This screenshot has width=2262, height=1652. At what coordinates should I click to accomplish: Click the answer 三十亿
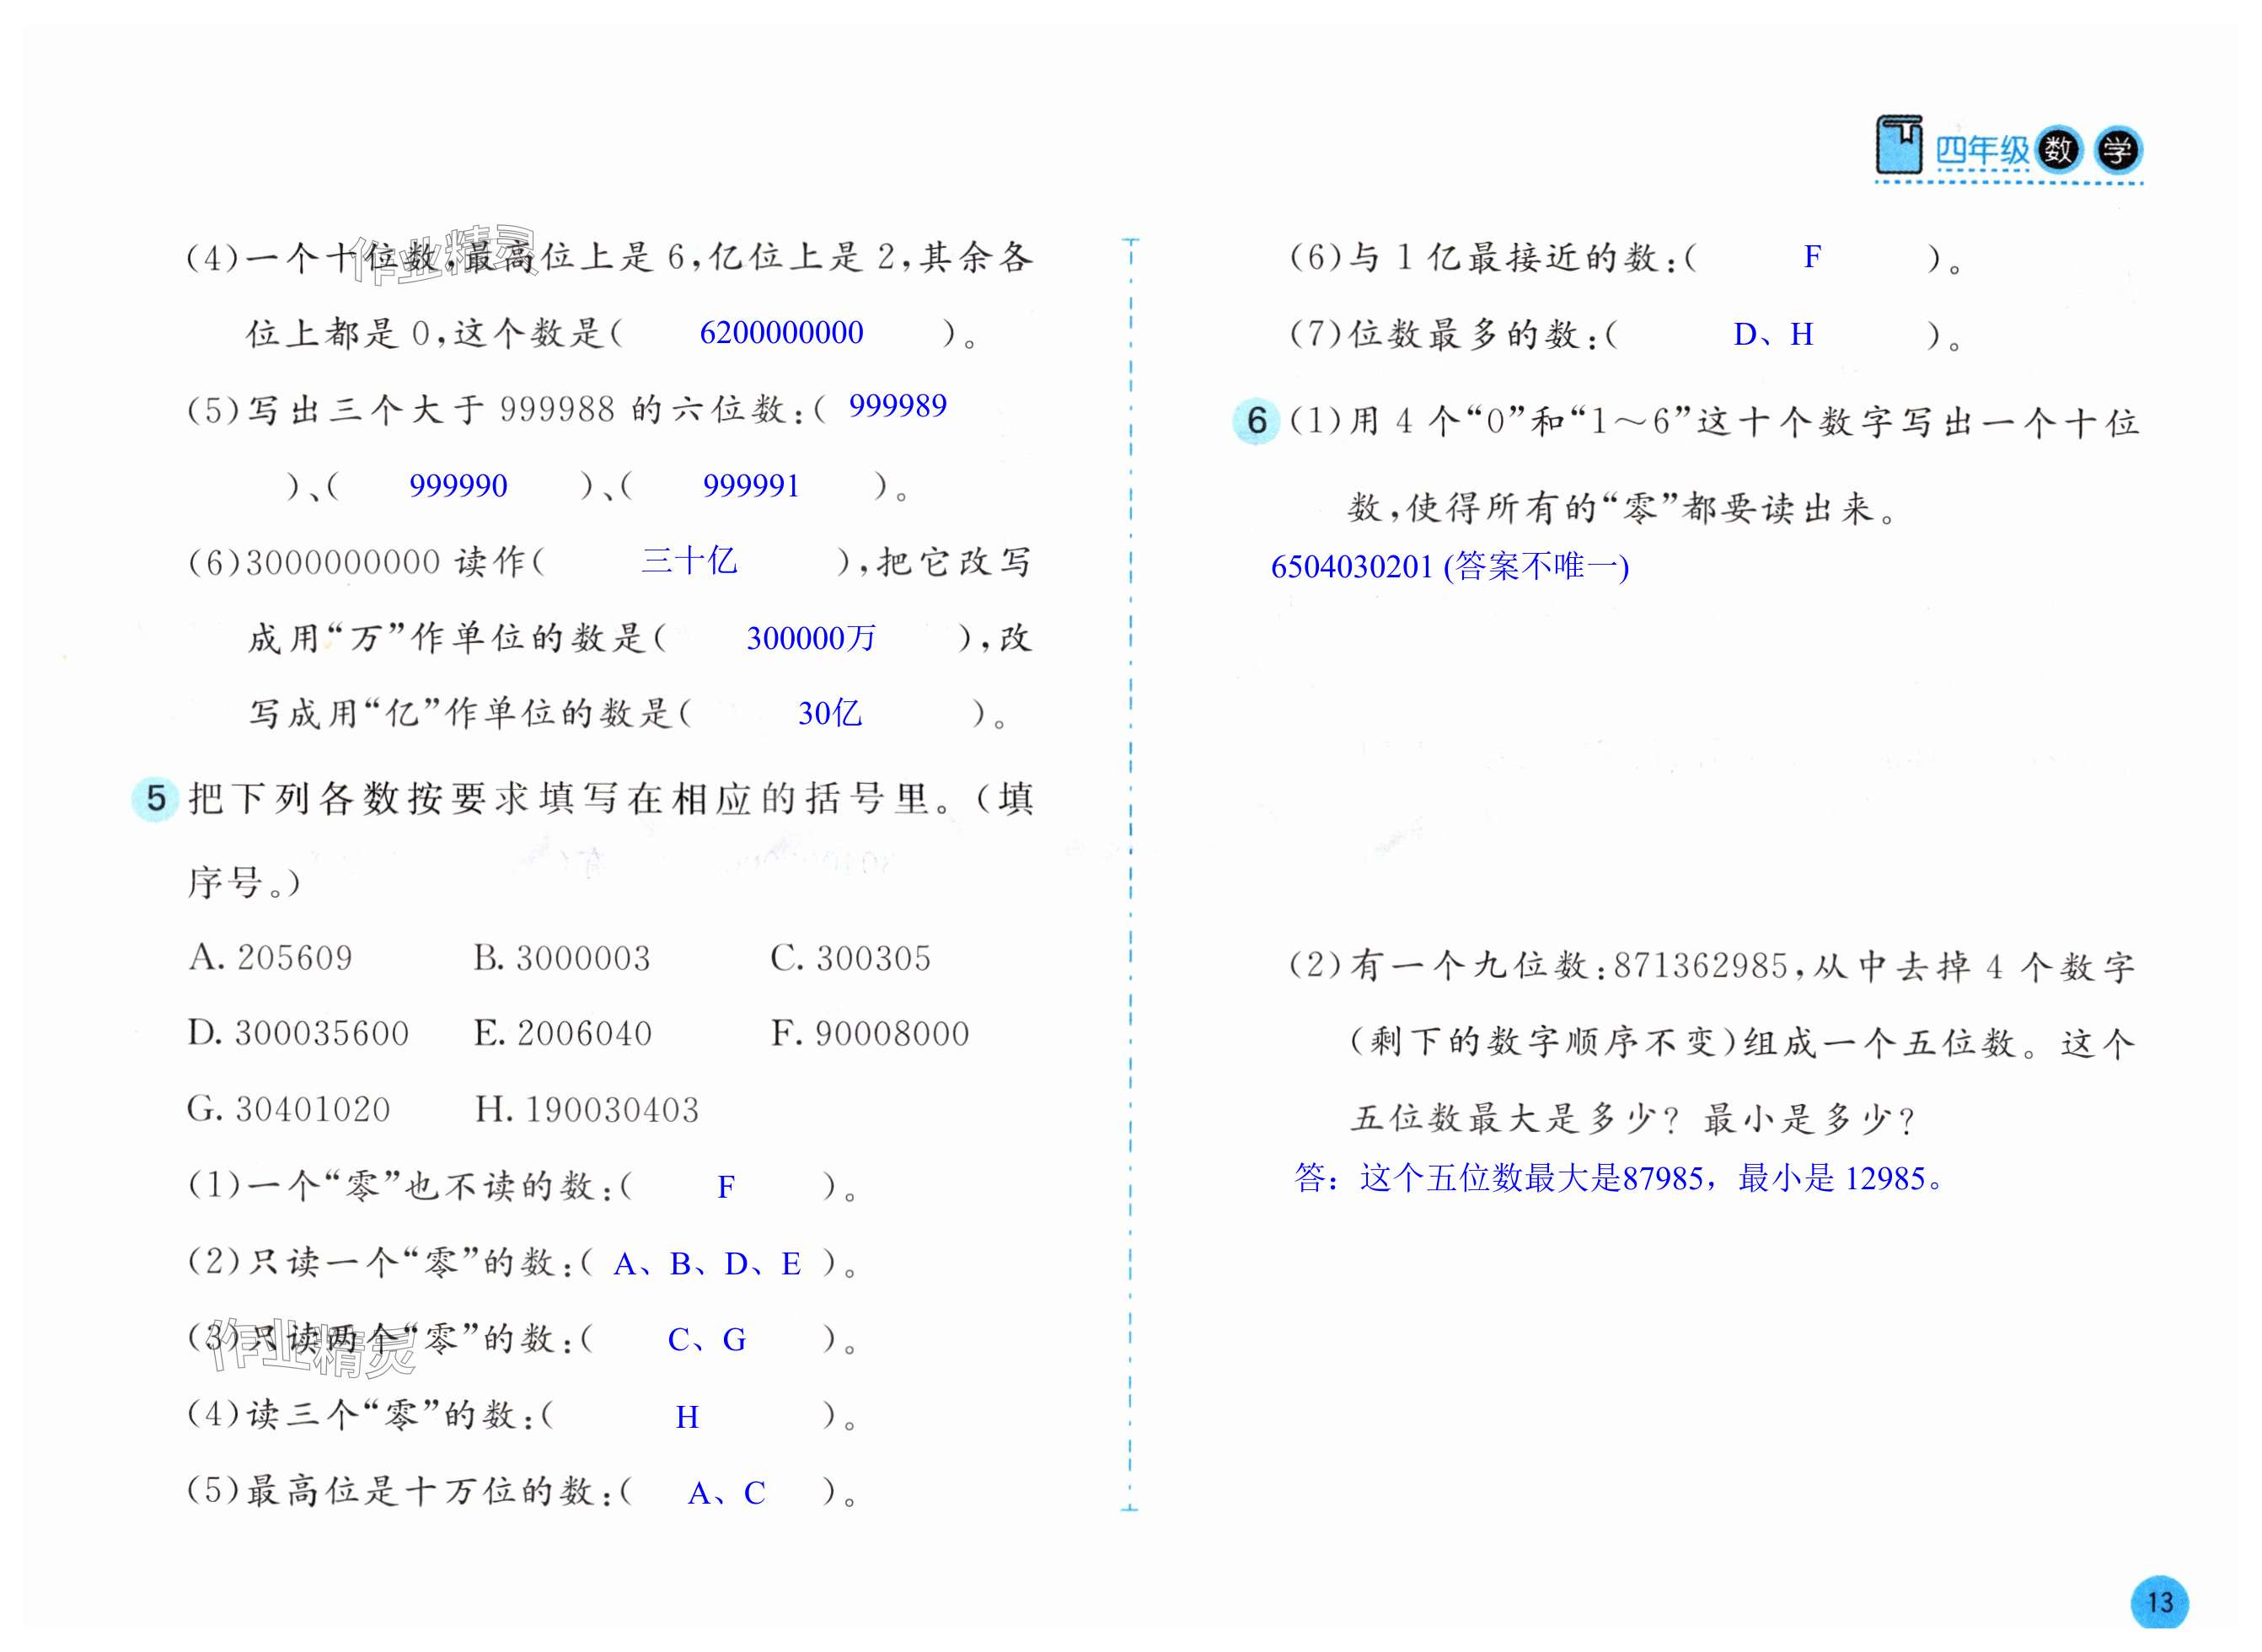[689, 561]
